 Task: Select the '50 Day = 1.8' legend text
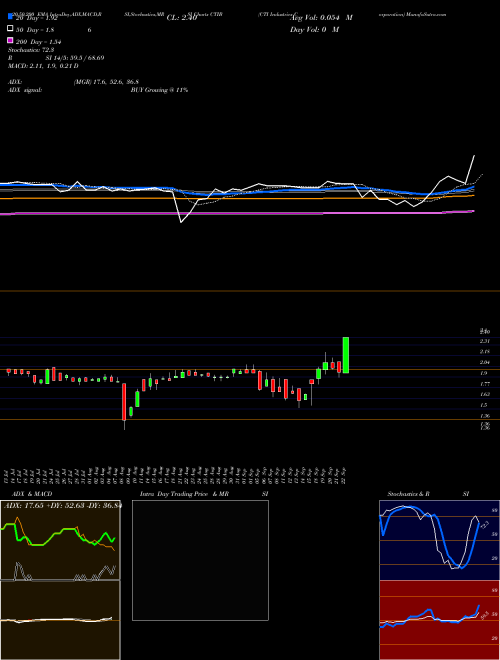(x=35, y=30)
